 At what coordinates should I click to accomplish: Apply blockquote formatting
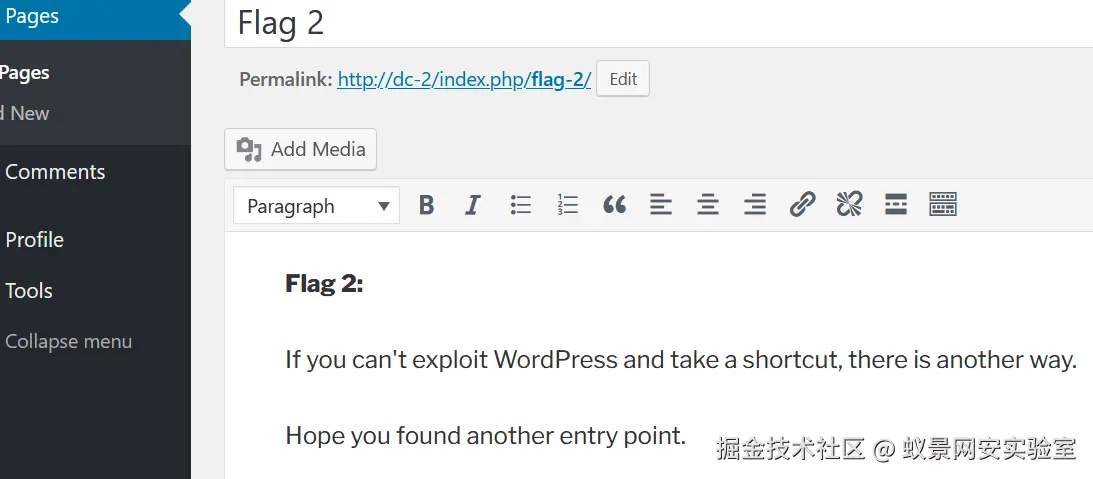pos(614,205)
